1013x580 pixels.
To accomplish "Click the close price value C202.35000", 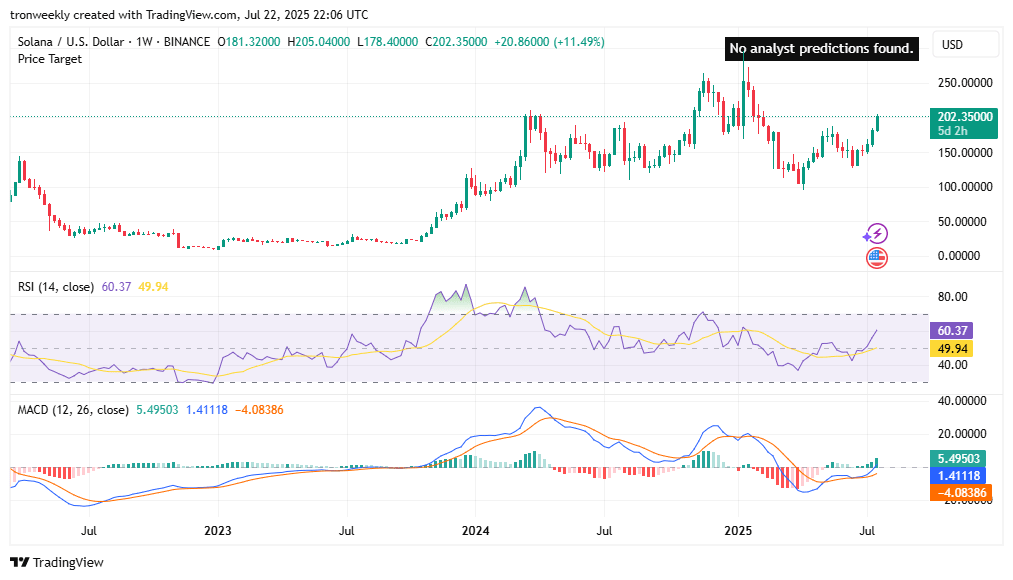I will tap(456, 42).
